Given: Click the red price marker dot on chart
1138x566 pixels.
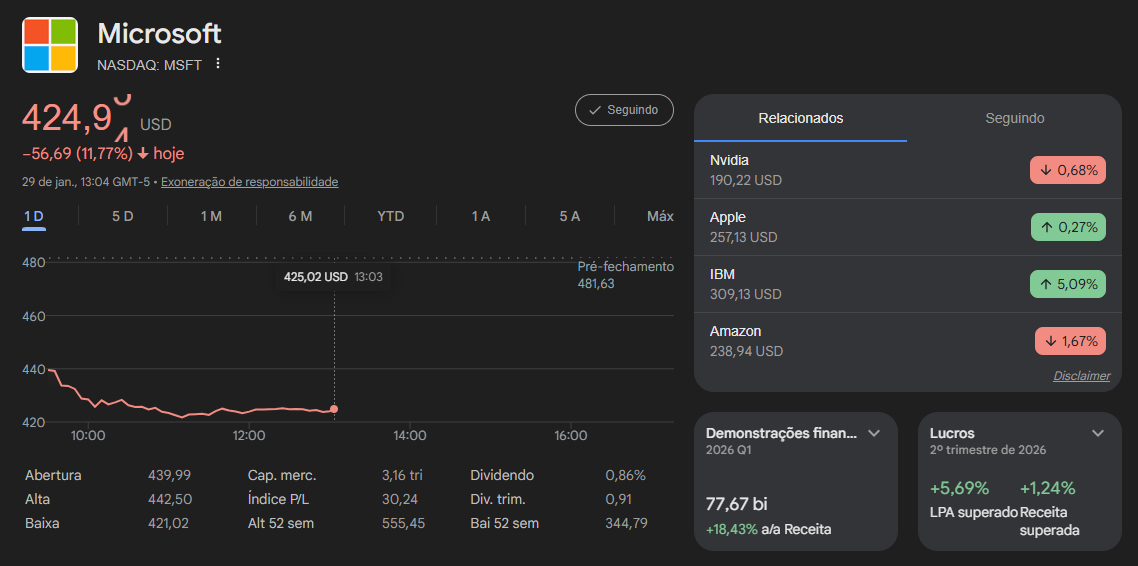Looking at the screenshot, I should click(x=334, y=409).
